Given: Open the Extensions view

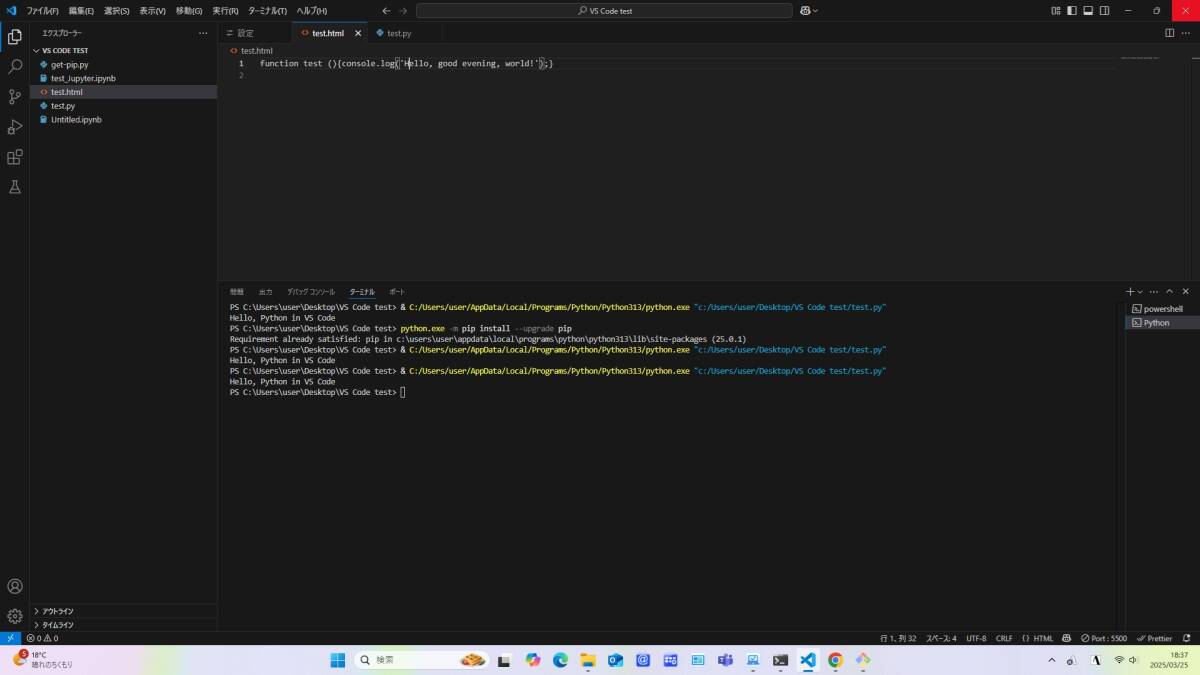Looking at the screenshot, I should coord(15,157).
